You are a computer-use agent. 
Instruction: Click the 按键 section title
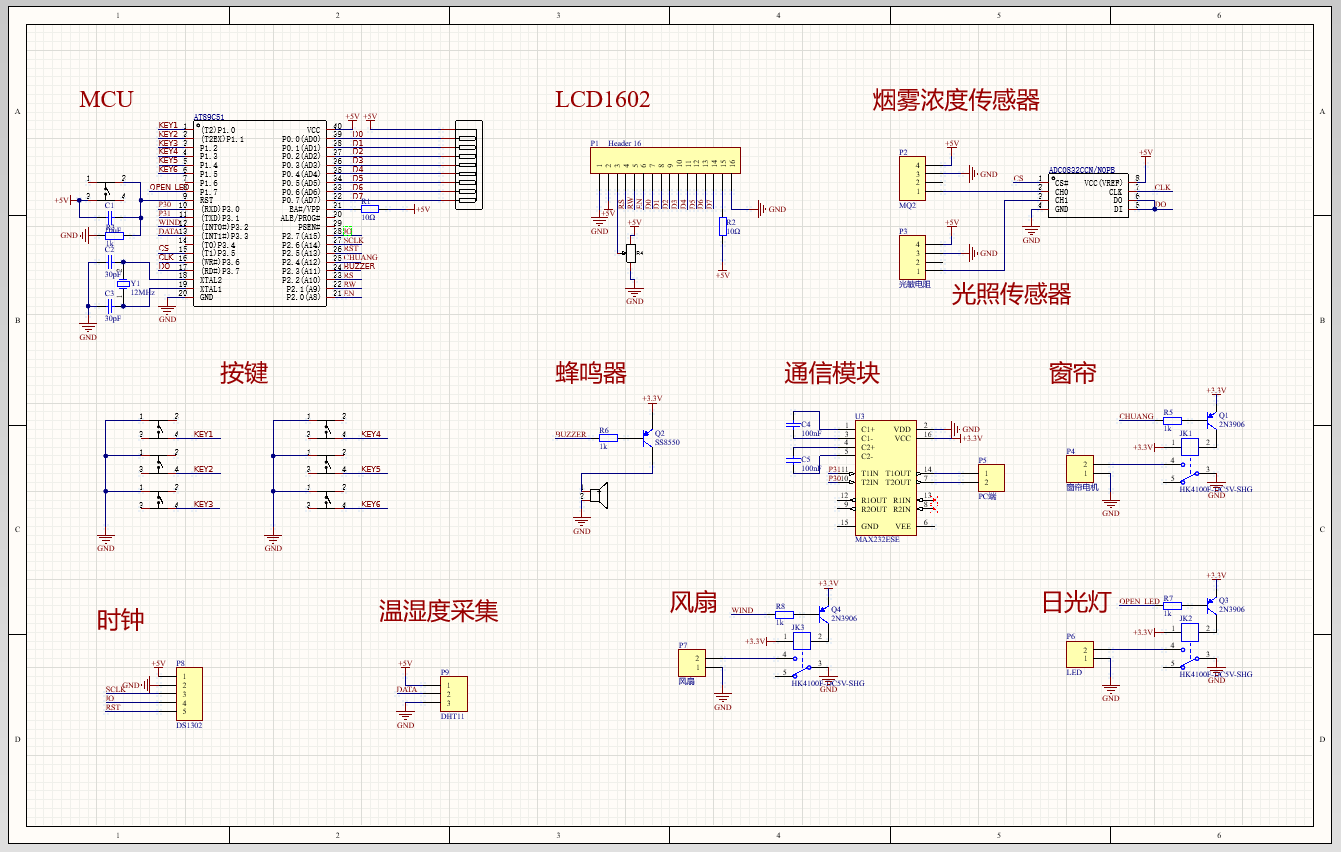click(244, 373)
